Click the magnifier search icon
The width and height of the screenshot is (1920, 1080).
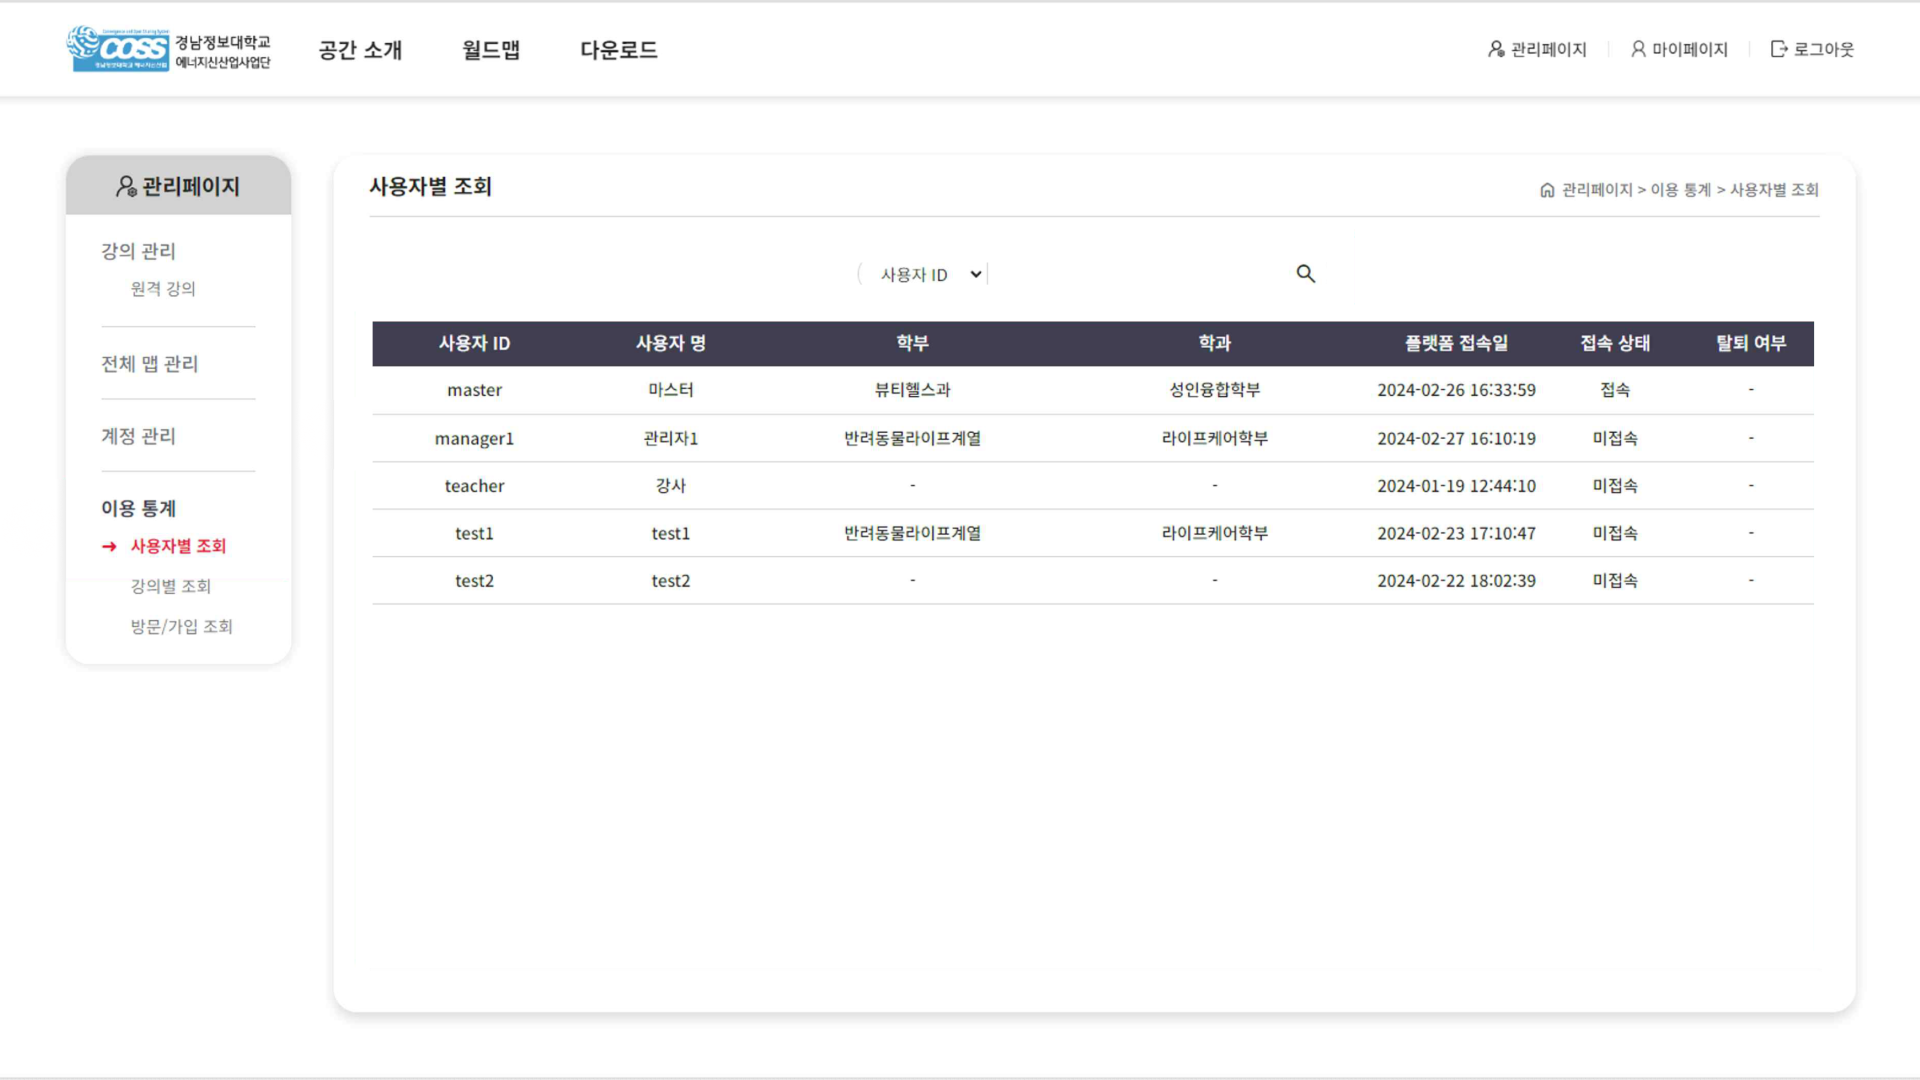(x=1305, y=273)
